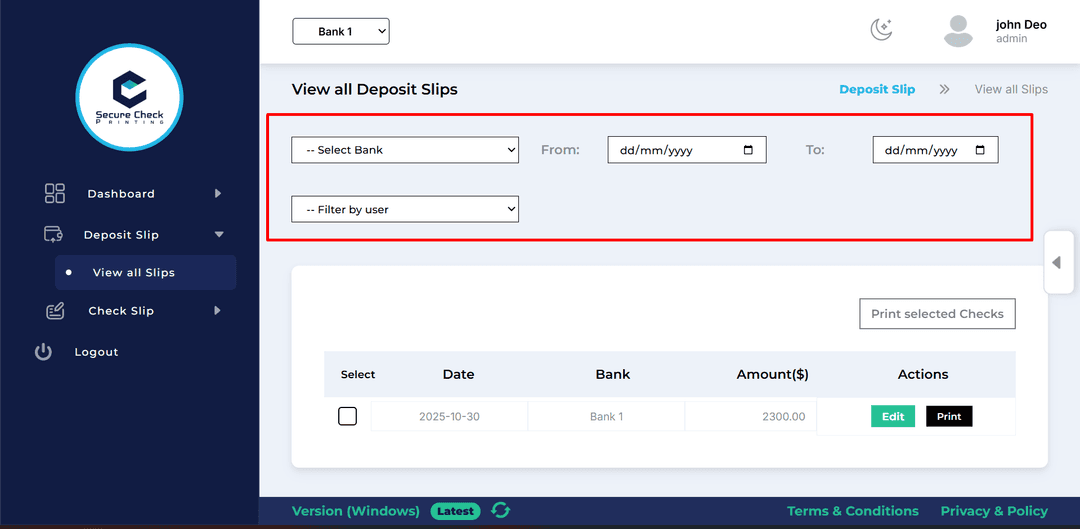The image size is (1080, 529).
Task: Open the Select Bank dropdown
Action: (405, 150)
